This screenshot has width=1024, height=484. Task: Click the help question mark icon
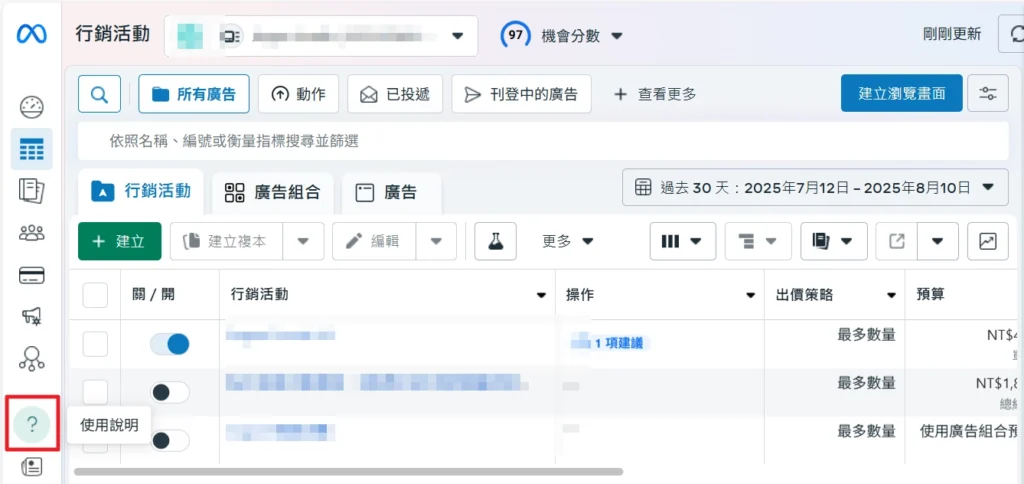pyautogui.click(x=31, y=425)
